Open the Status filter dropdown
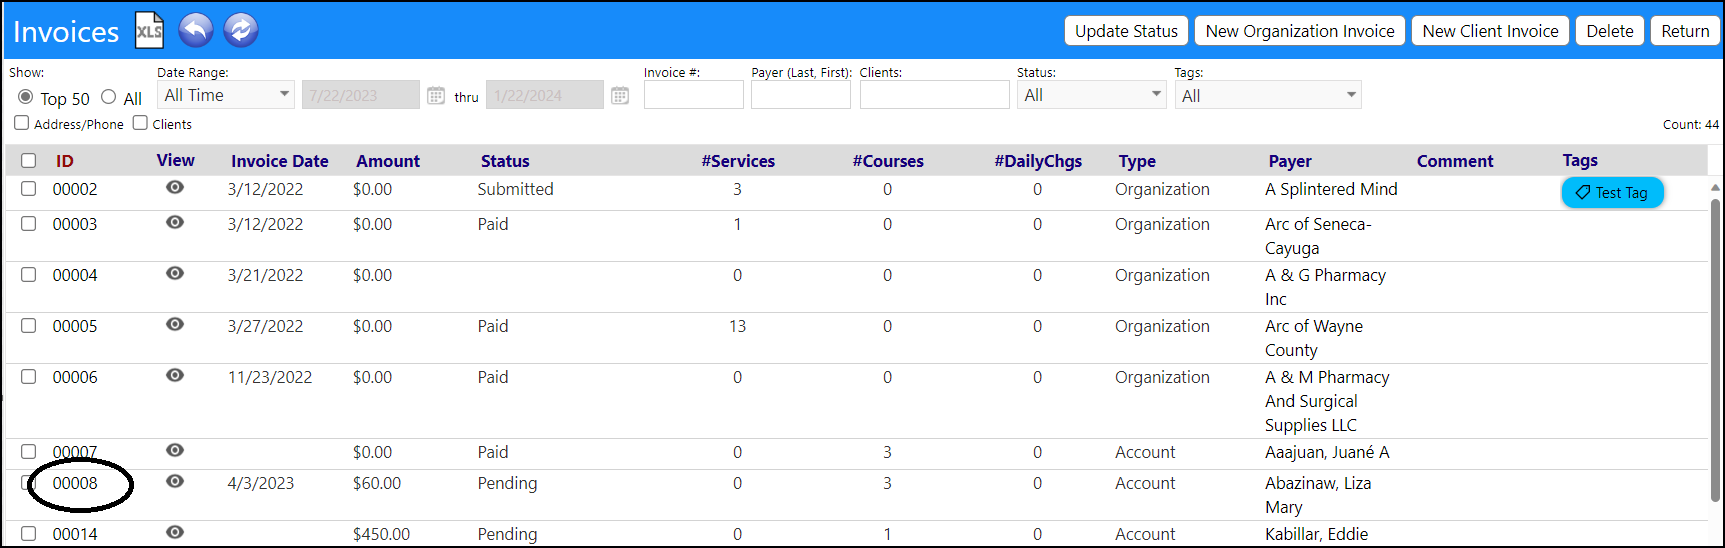This screenshot has height=548, width=1725. [x=1092, y=95]
